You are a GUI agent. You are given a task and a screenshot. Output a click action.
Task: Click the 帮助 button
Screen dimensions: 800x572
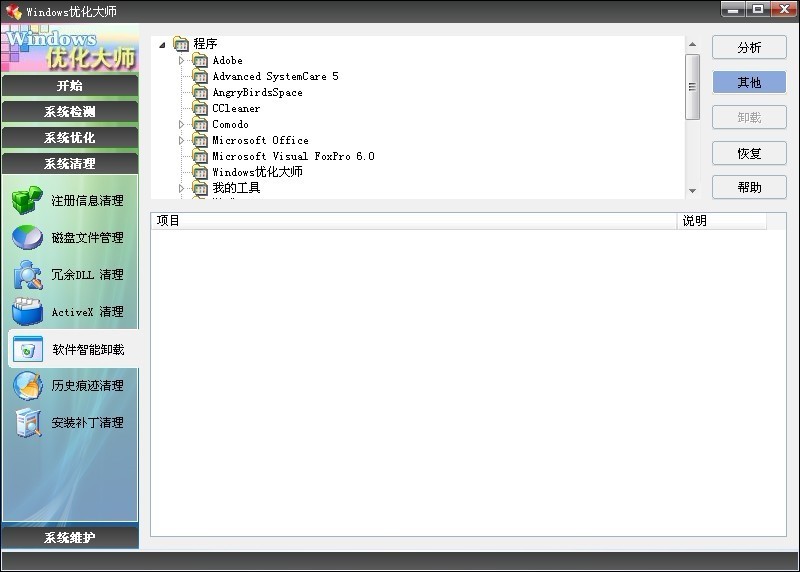coord(749,187)
